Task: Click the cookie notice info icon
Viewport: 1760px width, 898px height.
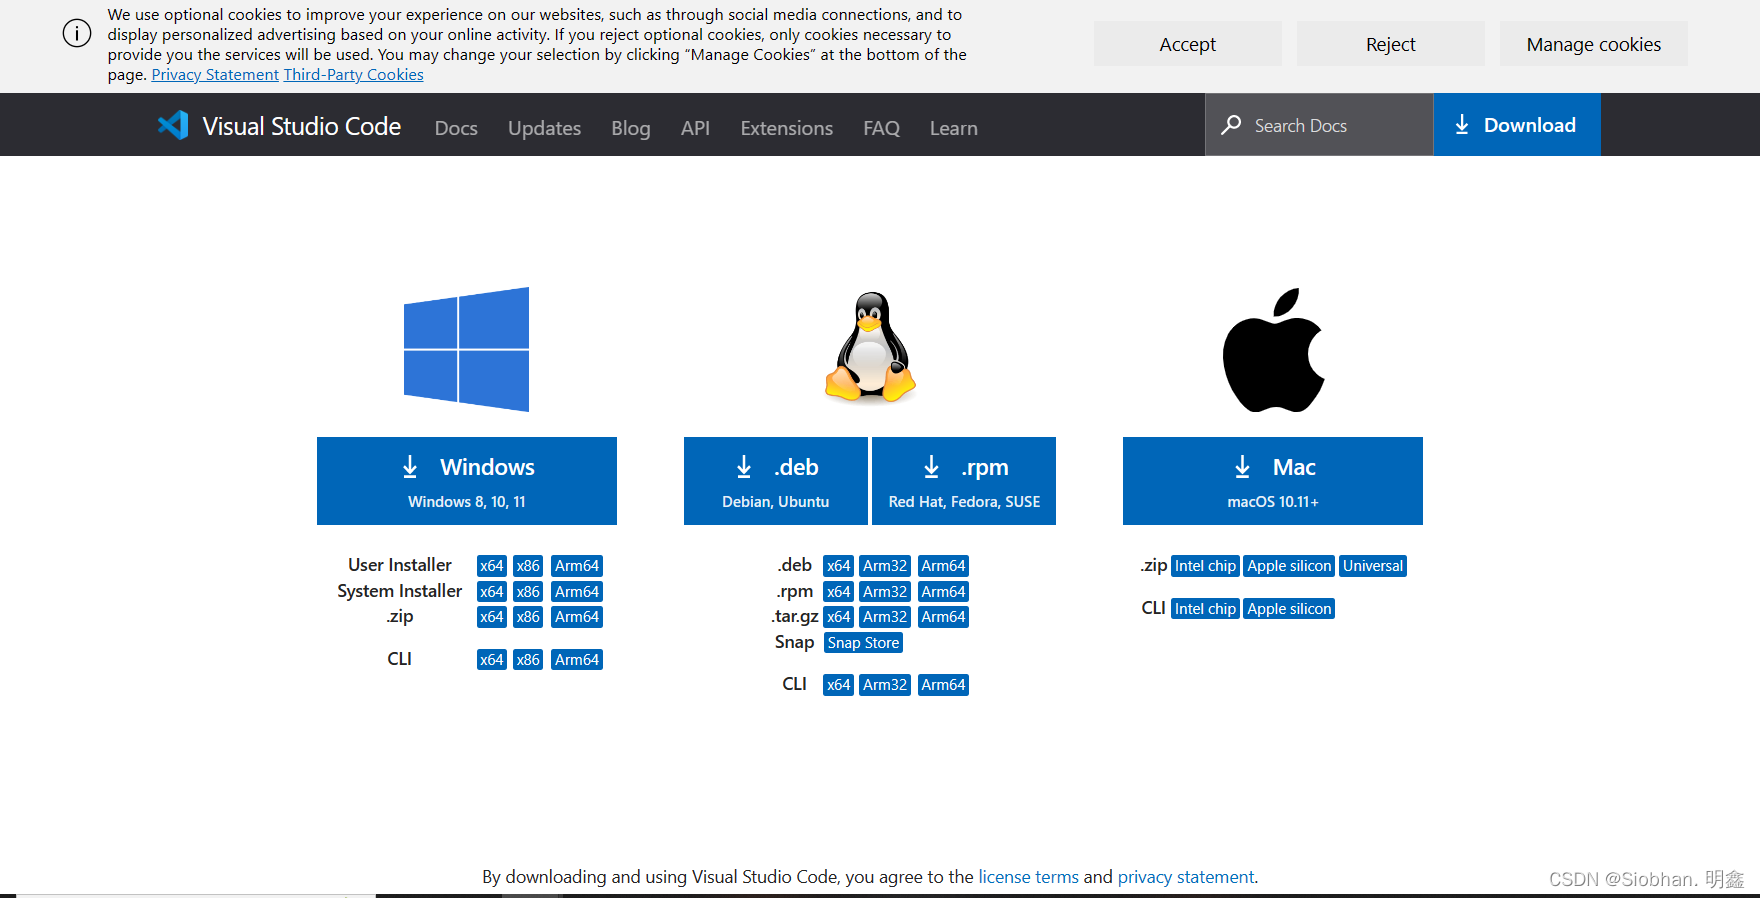Action: click(77, 33)
